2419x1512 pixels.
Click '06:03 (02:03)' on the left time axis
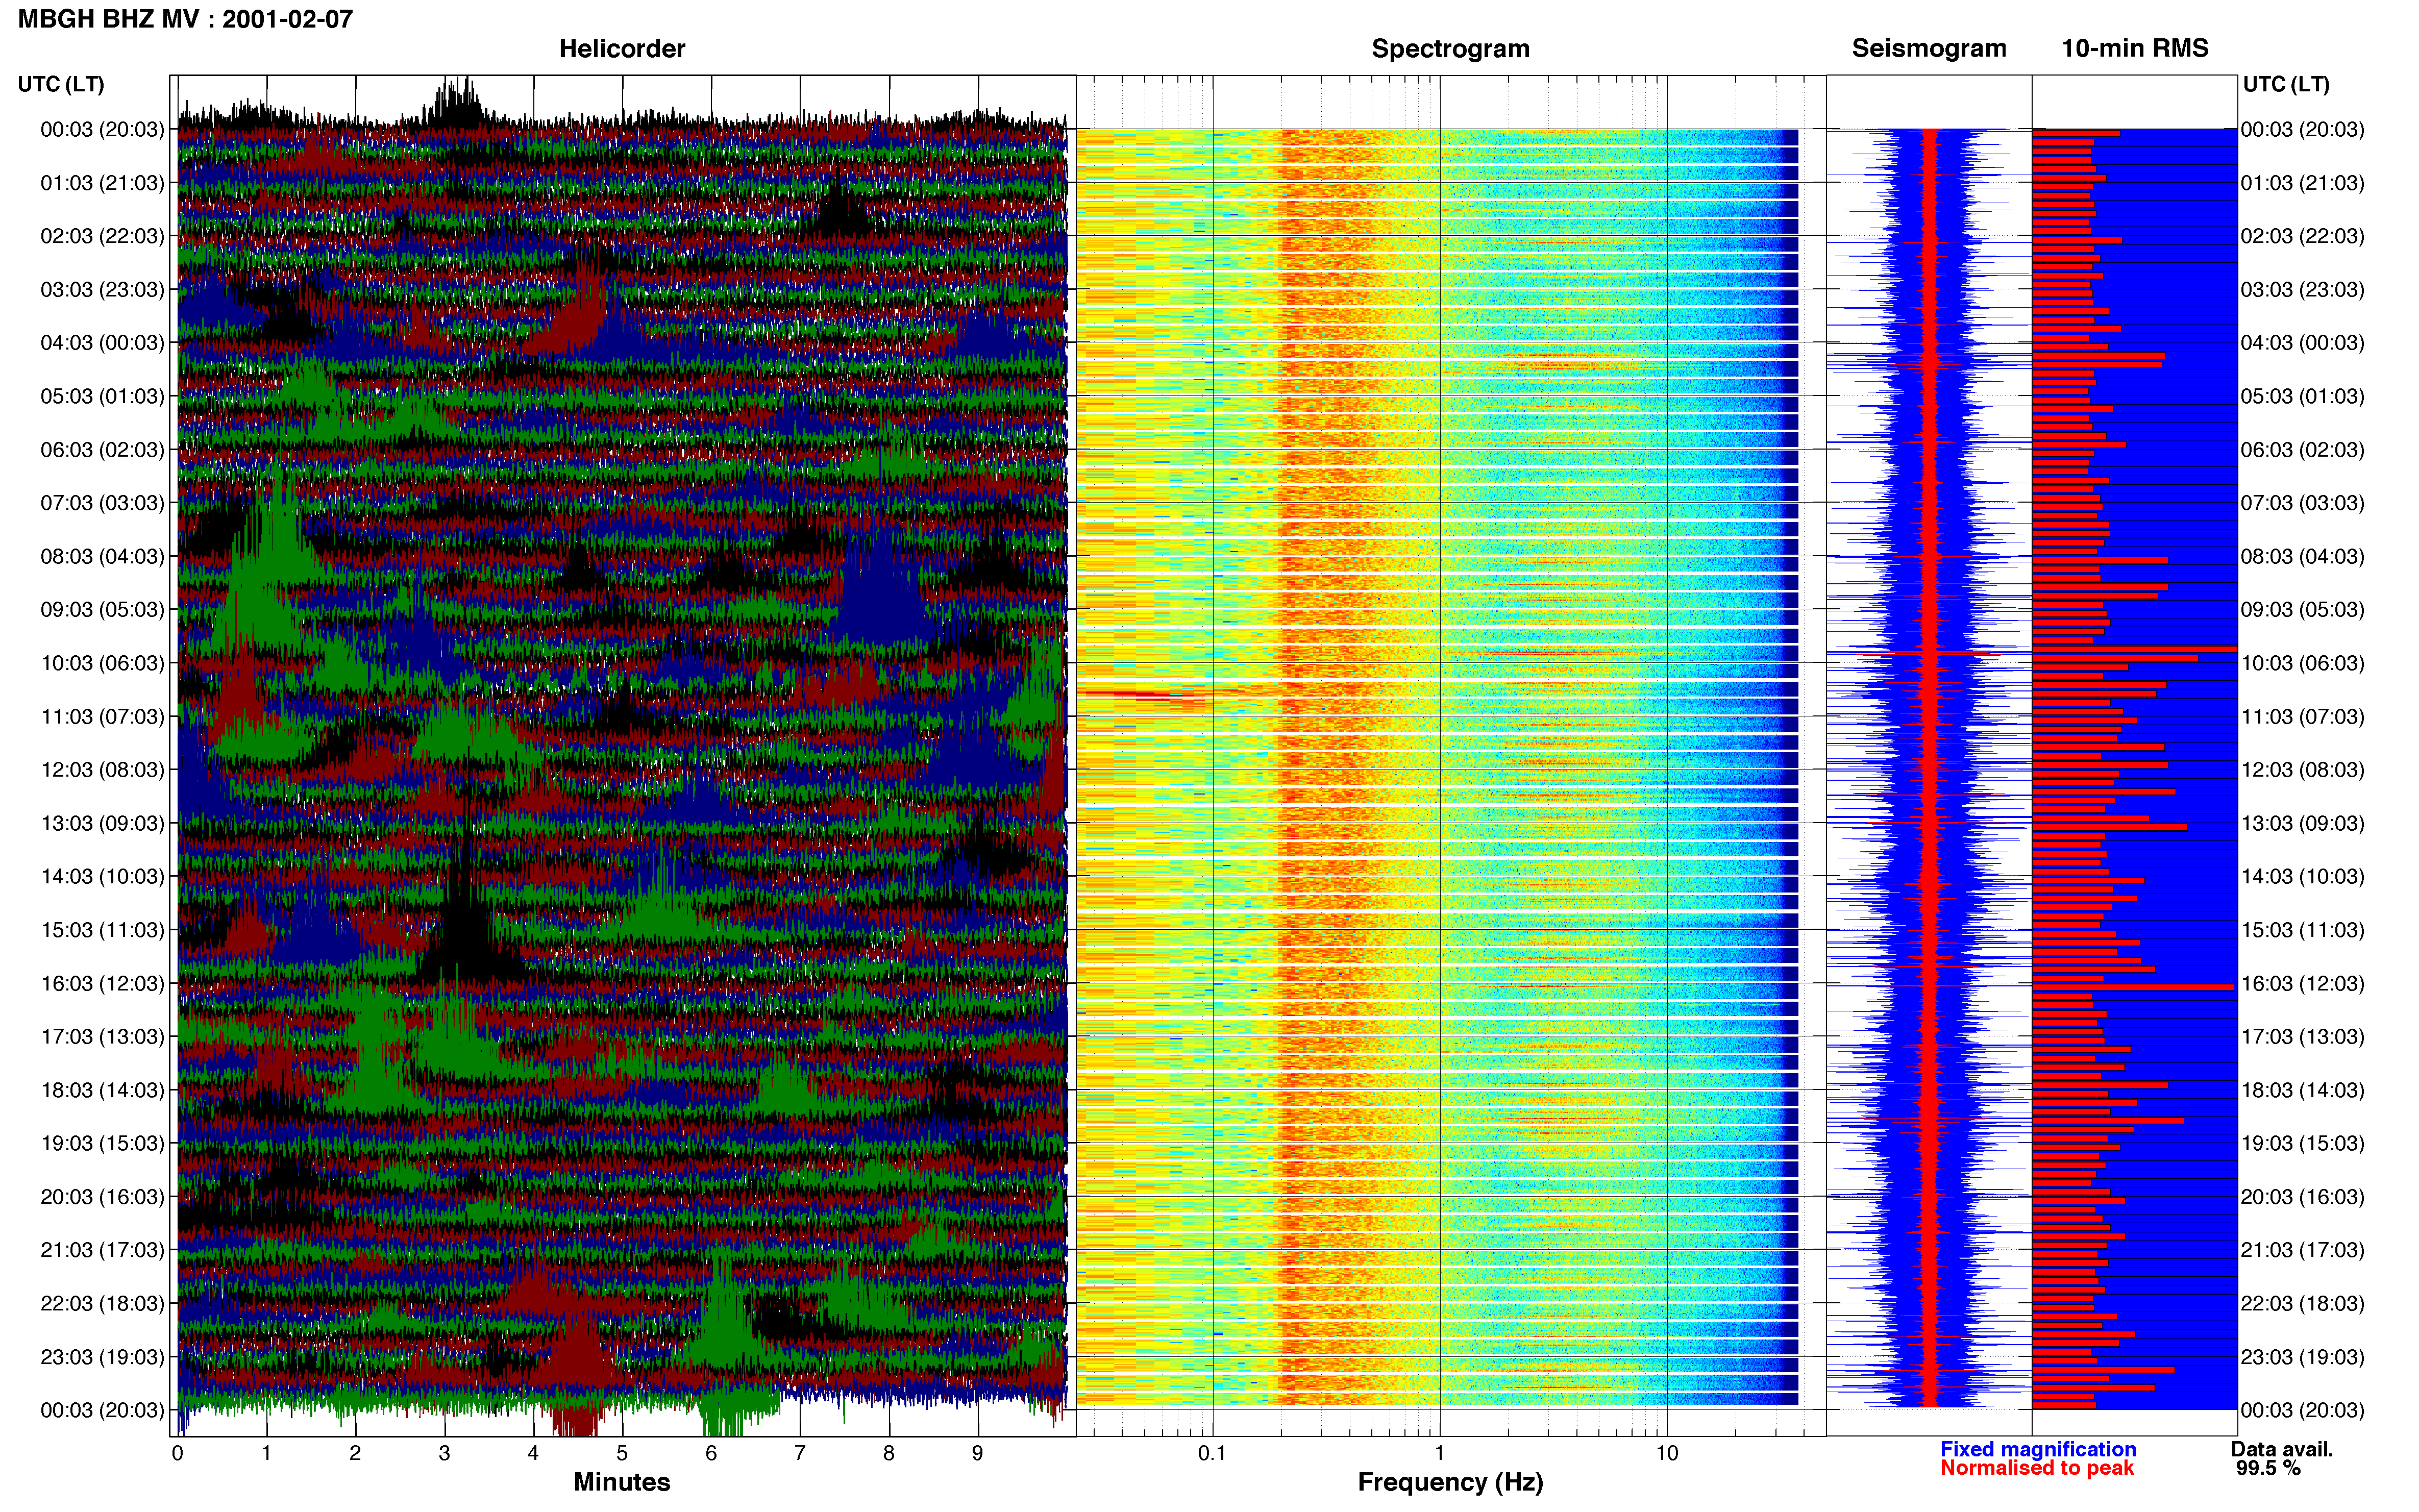click(x=102, y=450)
